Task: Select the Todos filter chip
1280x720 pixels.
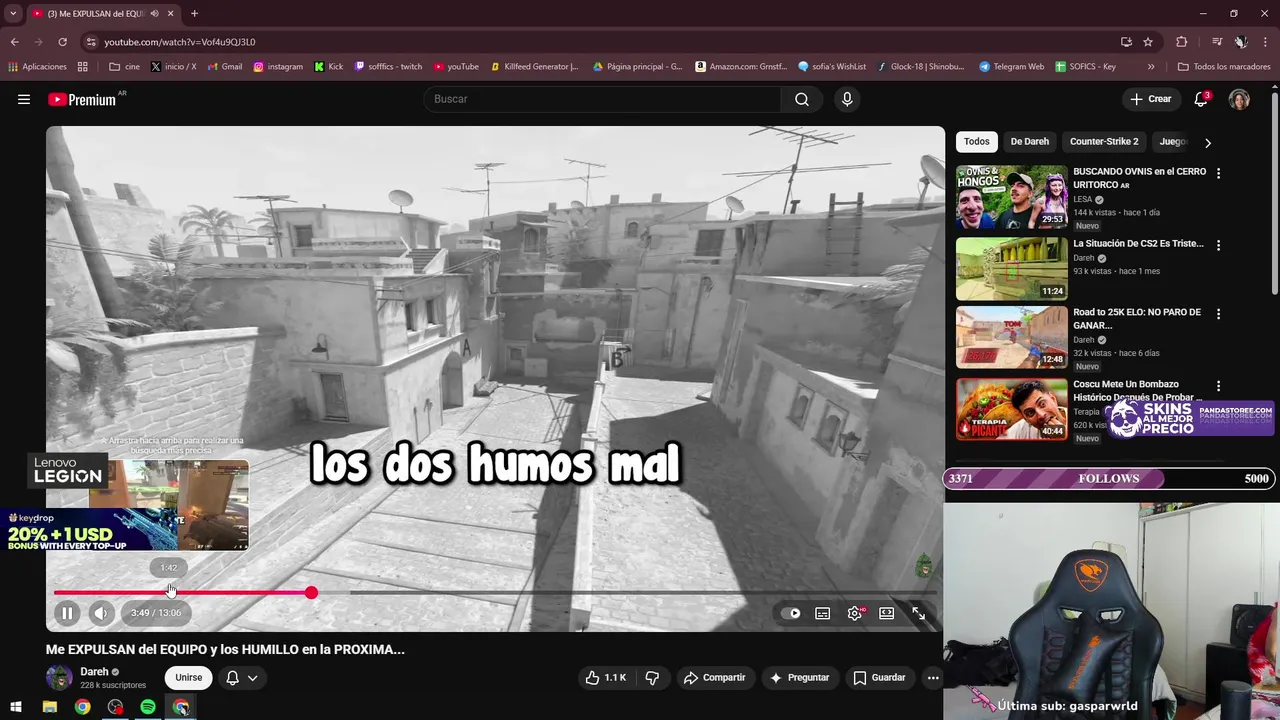Action: tap(977, 142)
